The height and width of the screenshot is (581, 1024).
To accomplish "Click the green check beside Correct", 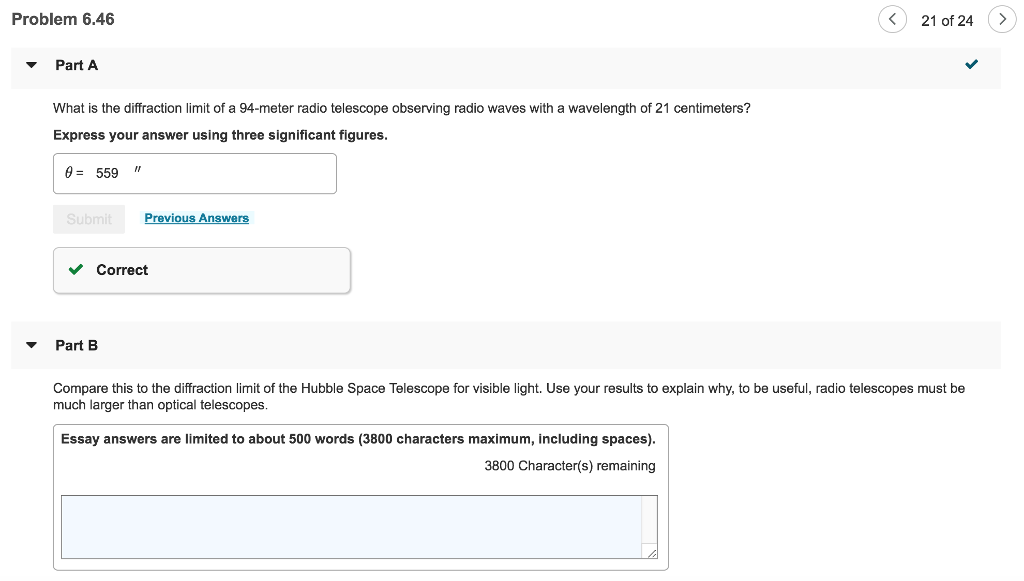I will coord(75,270).
